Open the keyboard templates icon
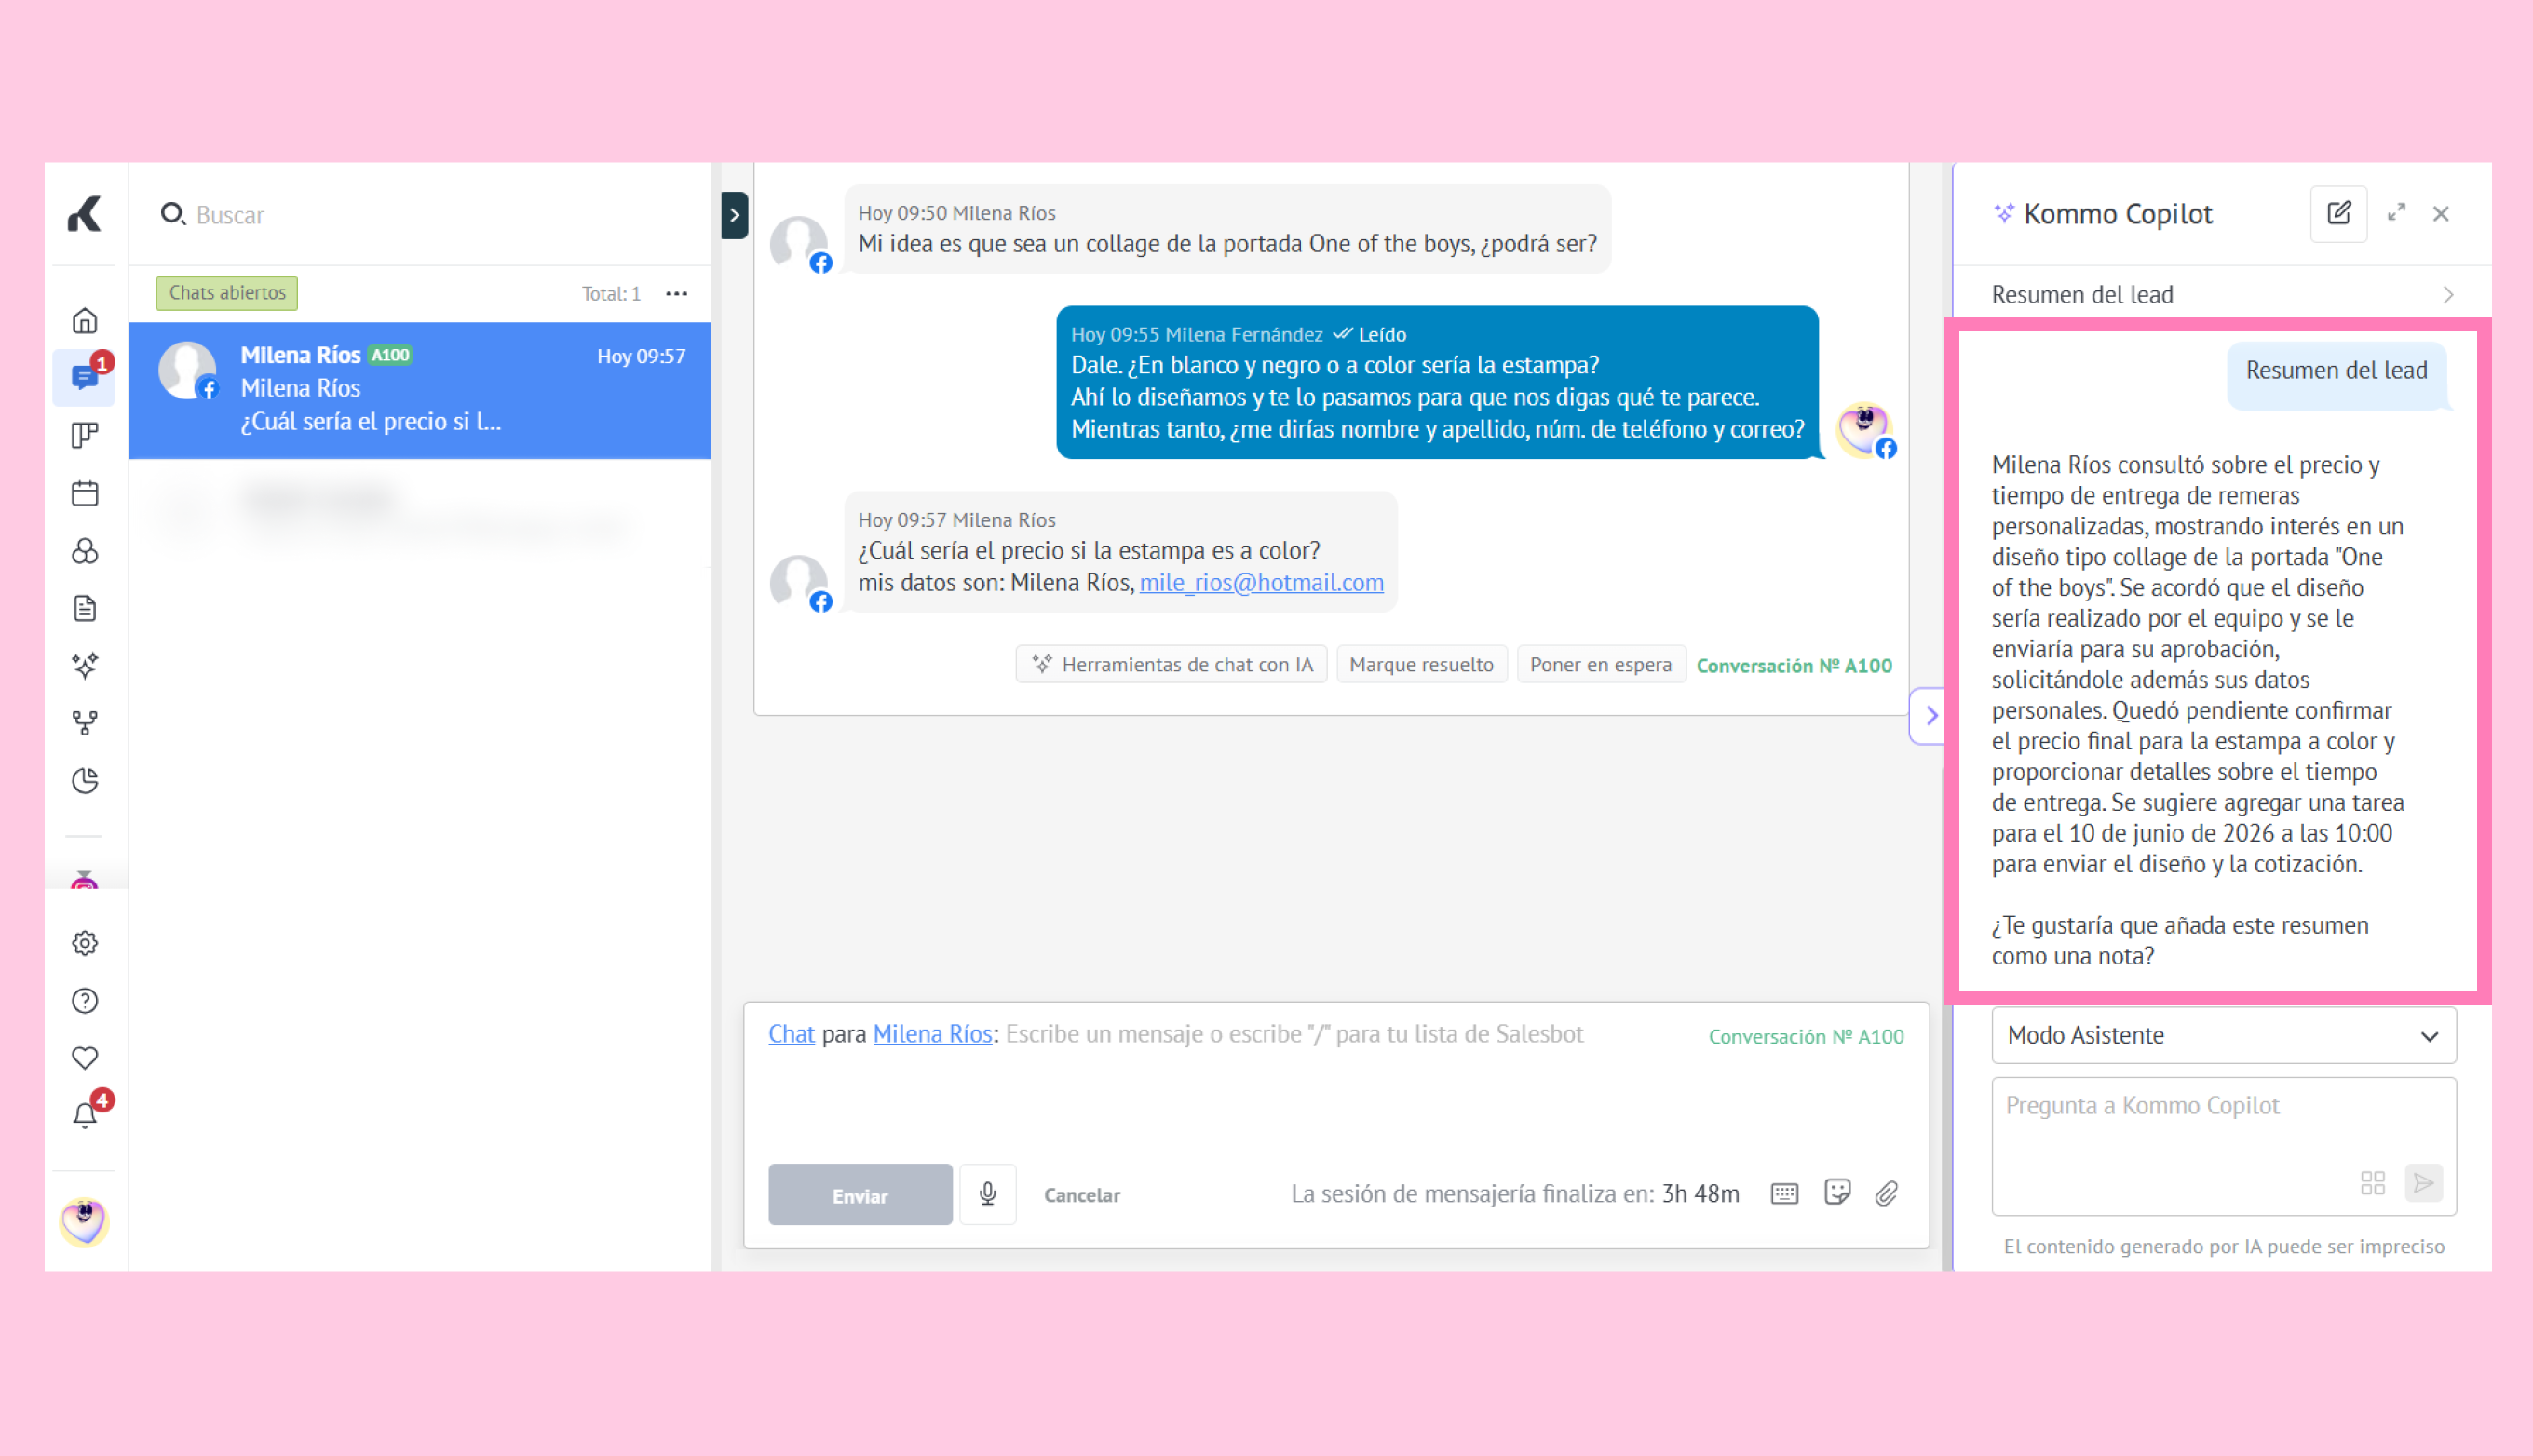The height and width of the screenshot is (1456, 2533). (x=1784, y=1193)
